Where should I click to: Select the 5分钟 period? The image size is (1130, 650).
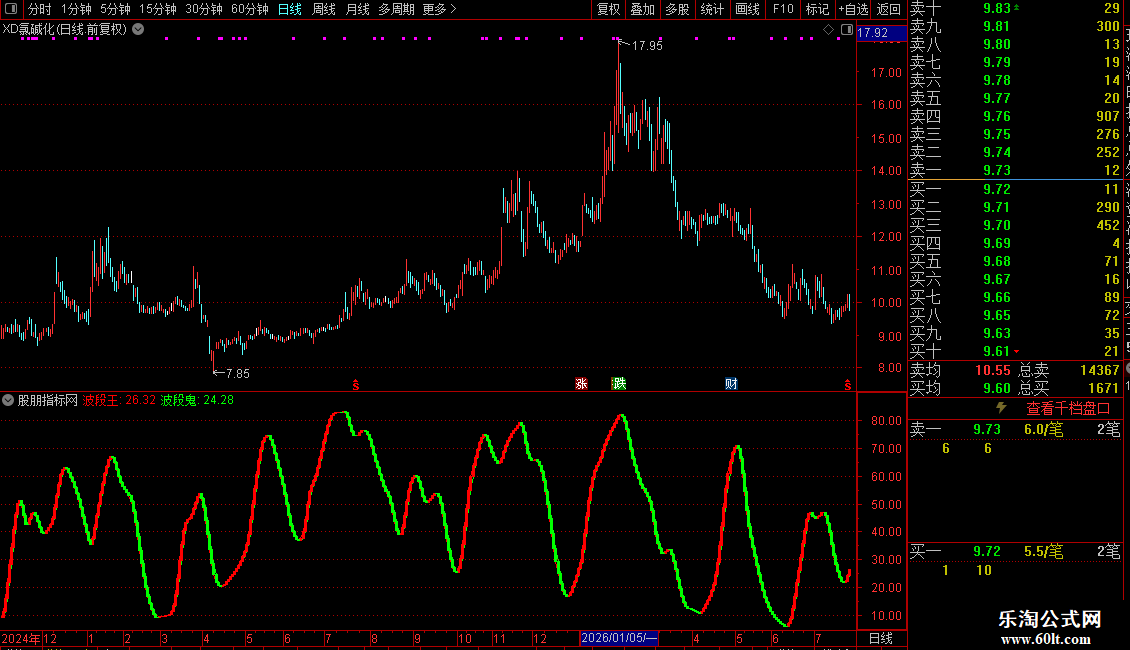pyautogui.click(x=115, y=9)
